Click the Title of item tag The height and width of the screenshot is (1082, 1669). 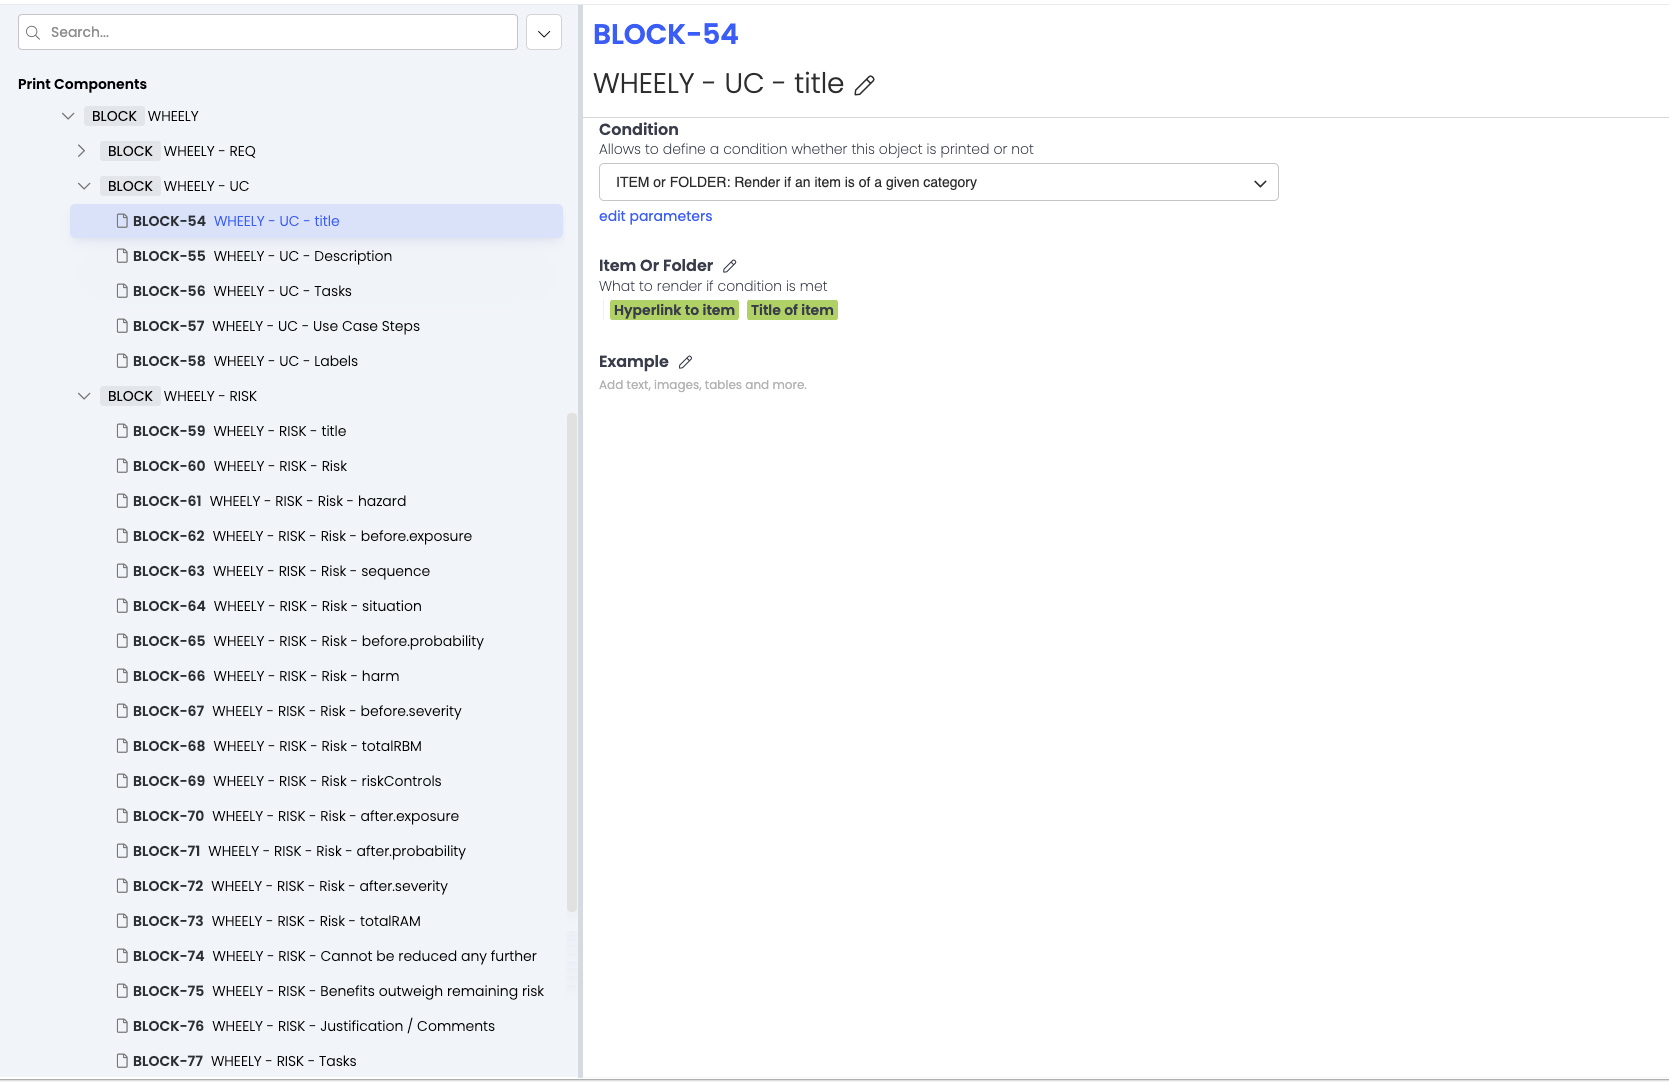coord(792,310)
